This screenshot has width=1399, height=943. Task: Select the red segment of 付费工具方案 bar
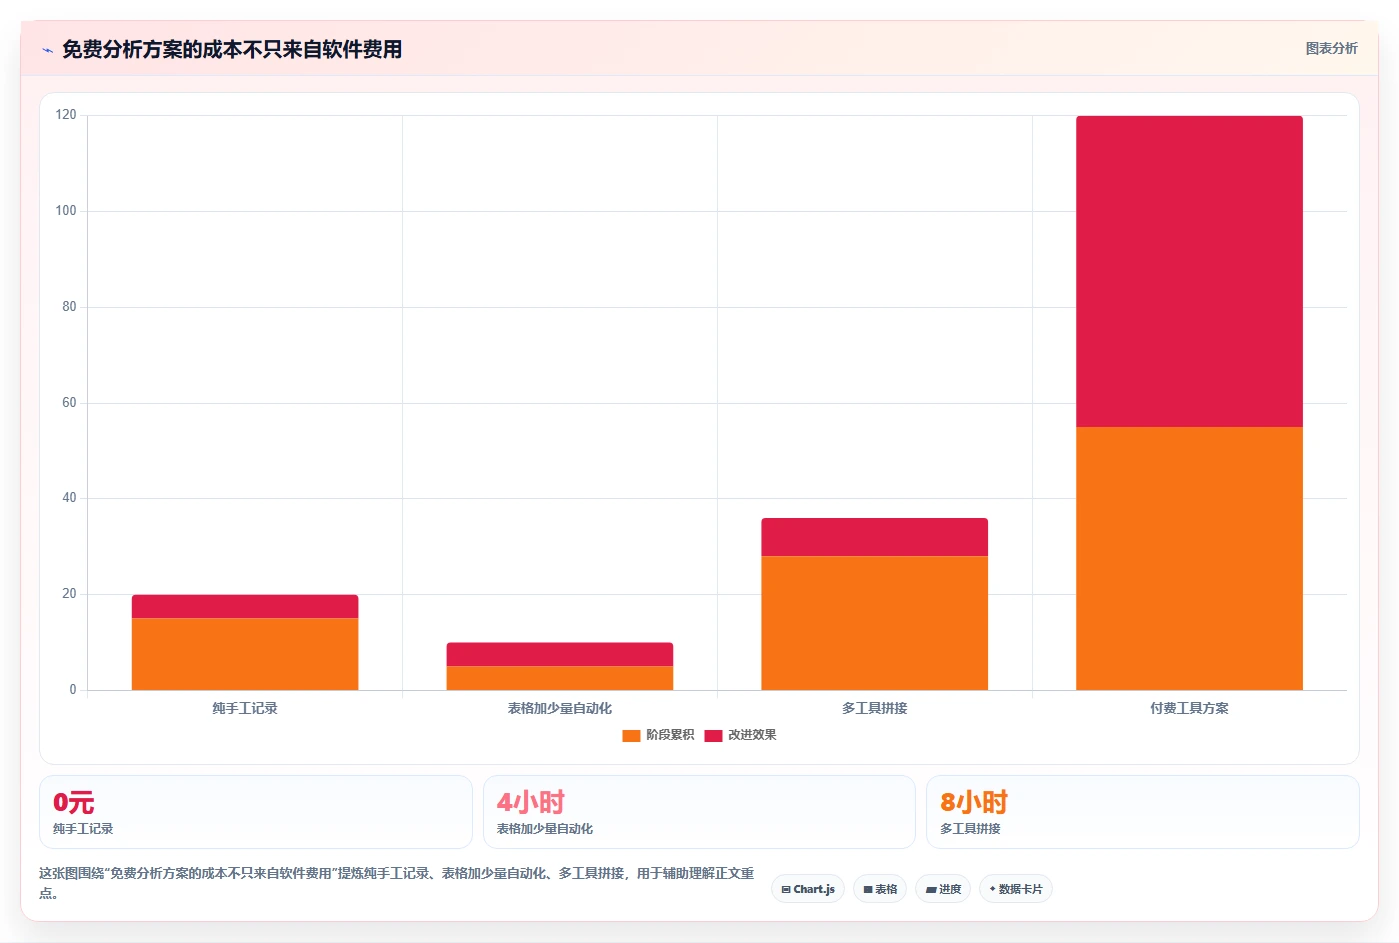coord(1189,271)
